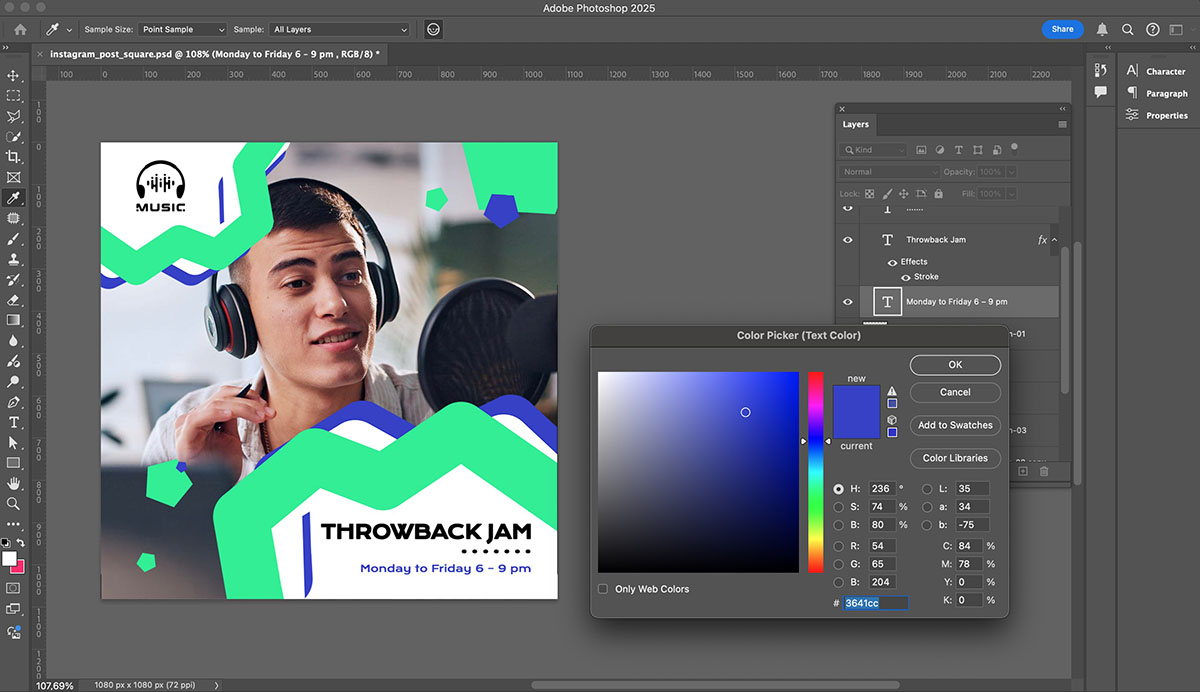This screenshot has height=692, width=1200.
Task: Select the Crop tool in the toolbar
Action: (x=14, y=157)
